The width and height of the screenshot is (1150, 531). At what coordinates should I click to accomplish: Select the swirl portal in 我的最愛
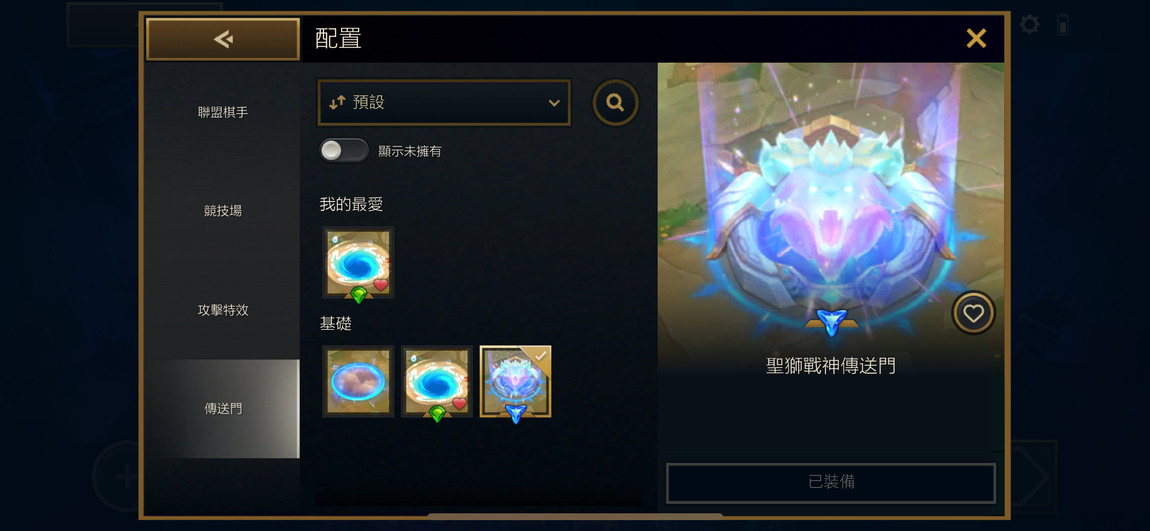(x=359, y=263)
